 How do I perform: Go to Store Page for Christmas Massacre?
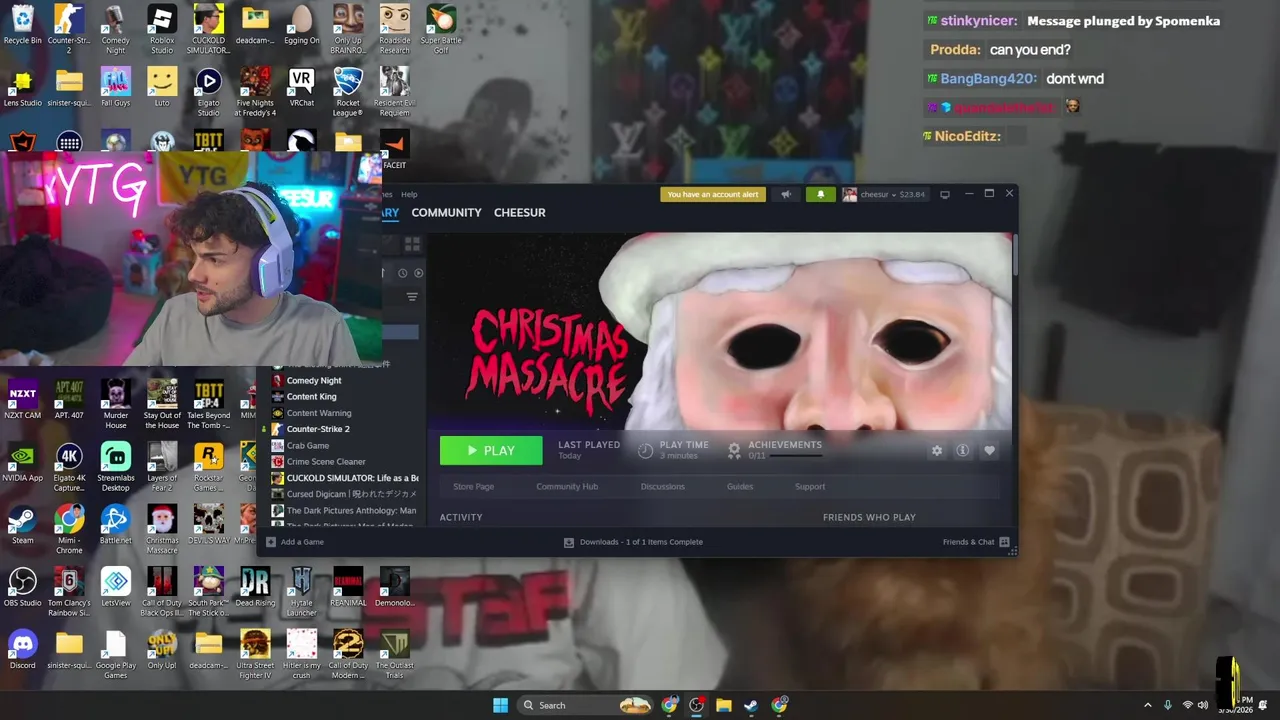pyautogui.click(x=473, y=487)
